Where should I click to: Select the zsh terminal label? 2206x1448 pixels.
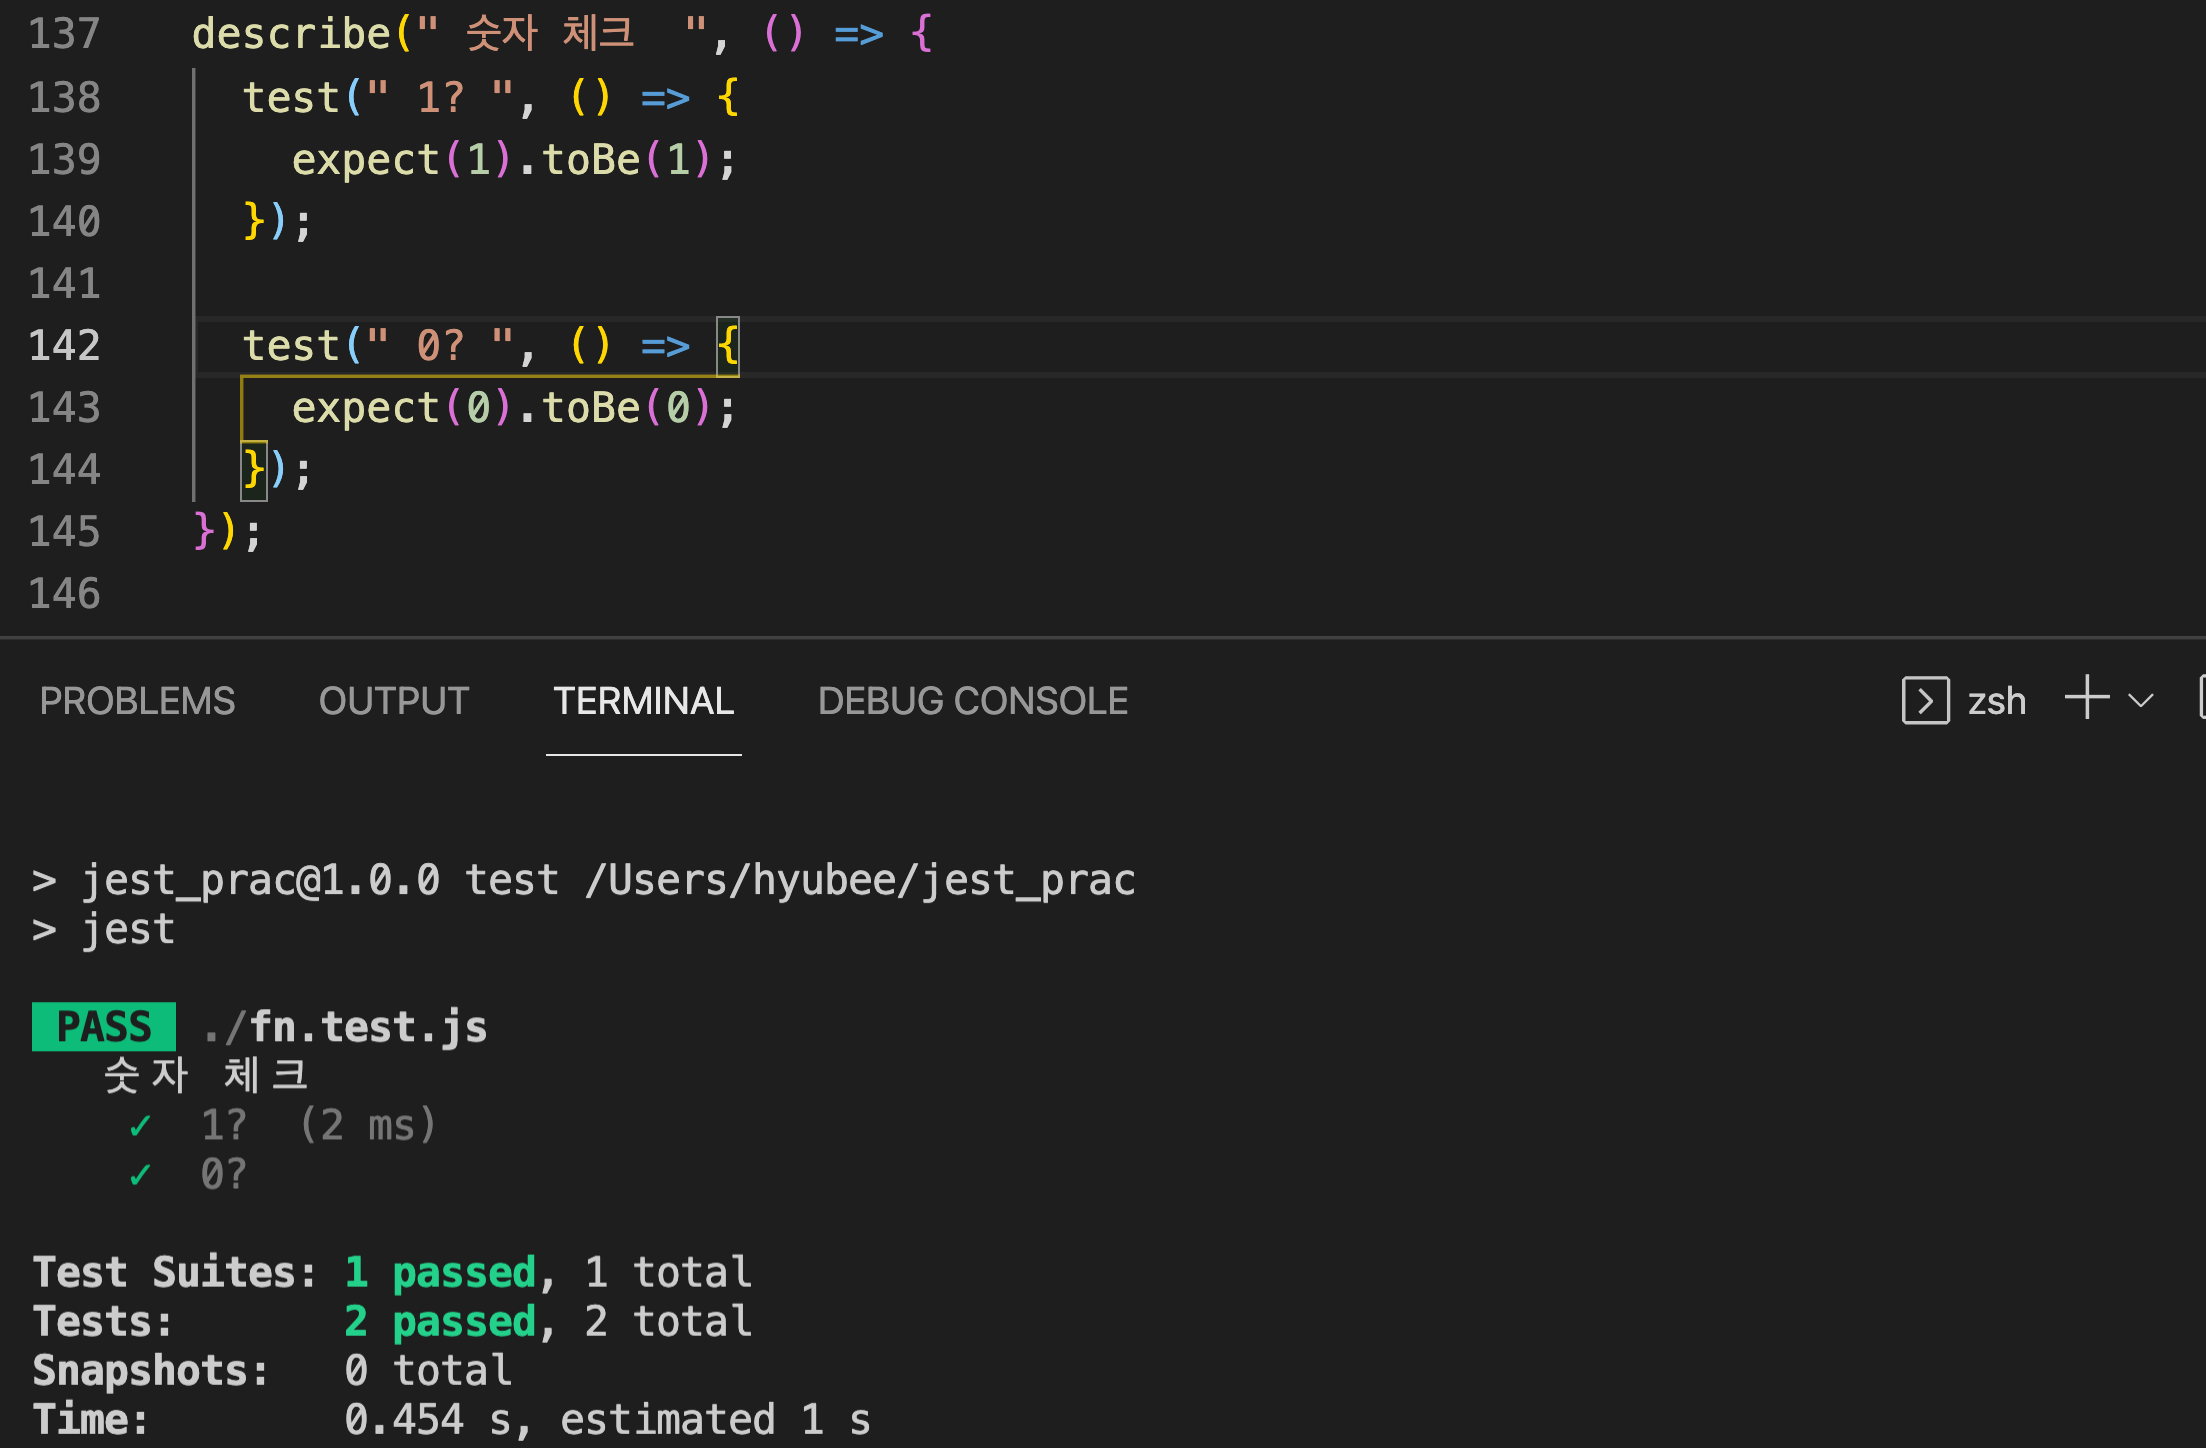click(x=1997, y=702)
